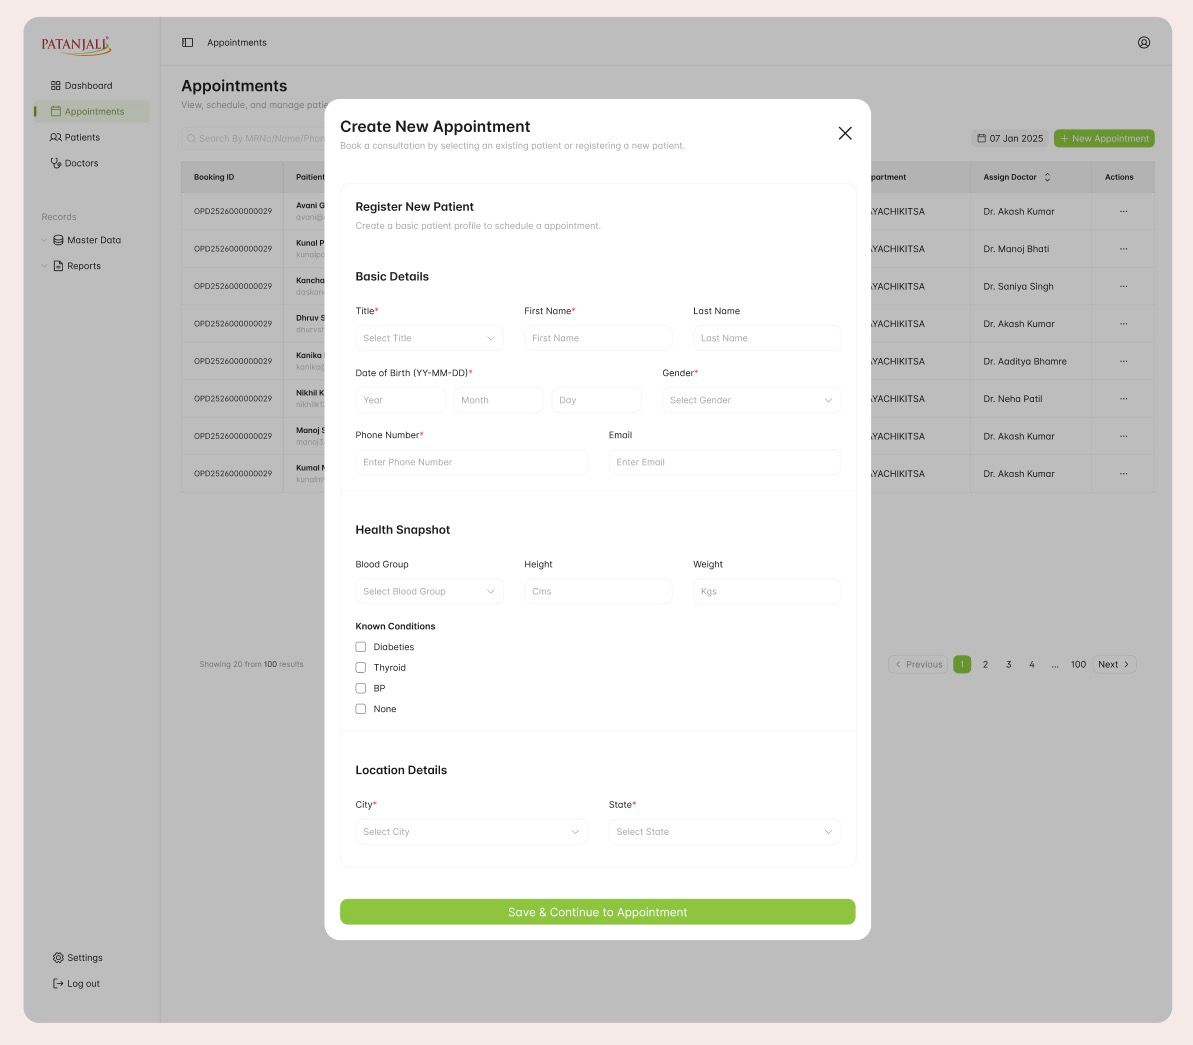Click the Last Name field

767,338
